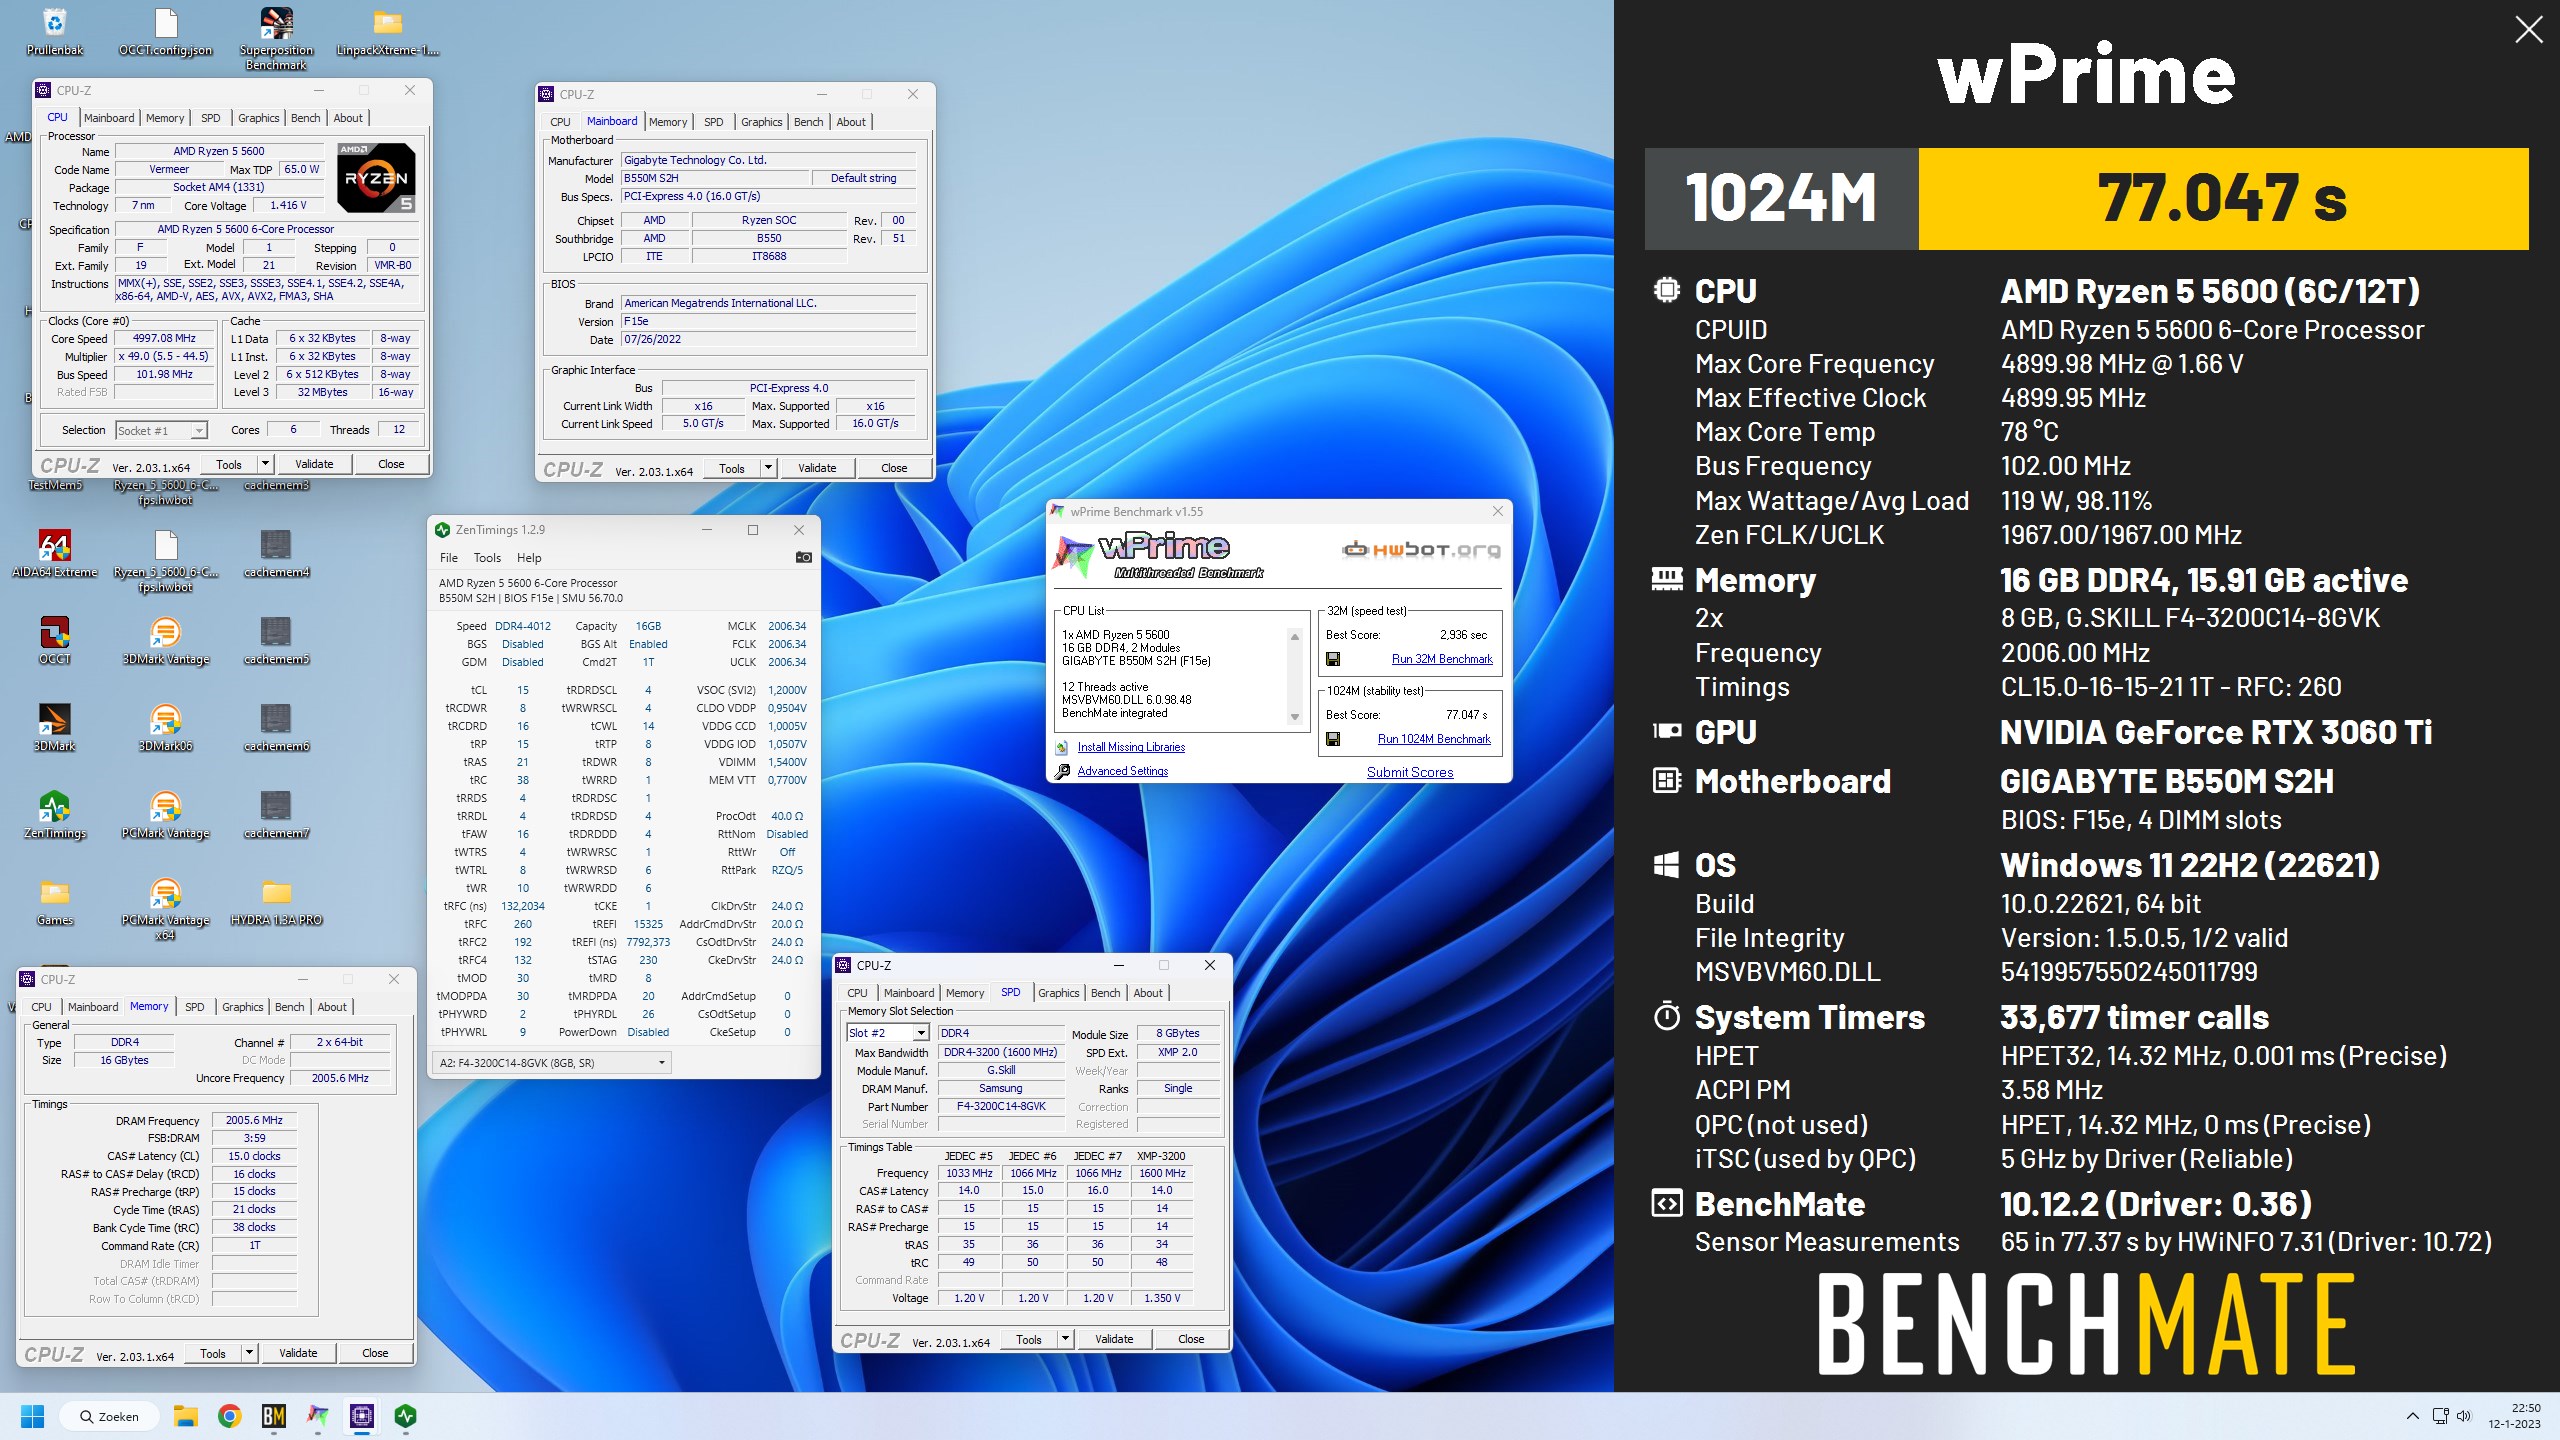
Task: Switch to CPU-Z taskbar icon
Action: click(x=362, y=1416)
